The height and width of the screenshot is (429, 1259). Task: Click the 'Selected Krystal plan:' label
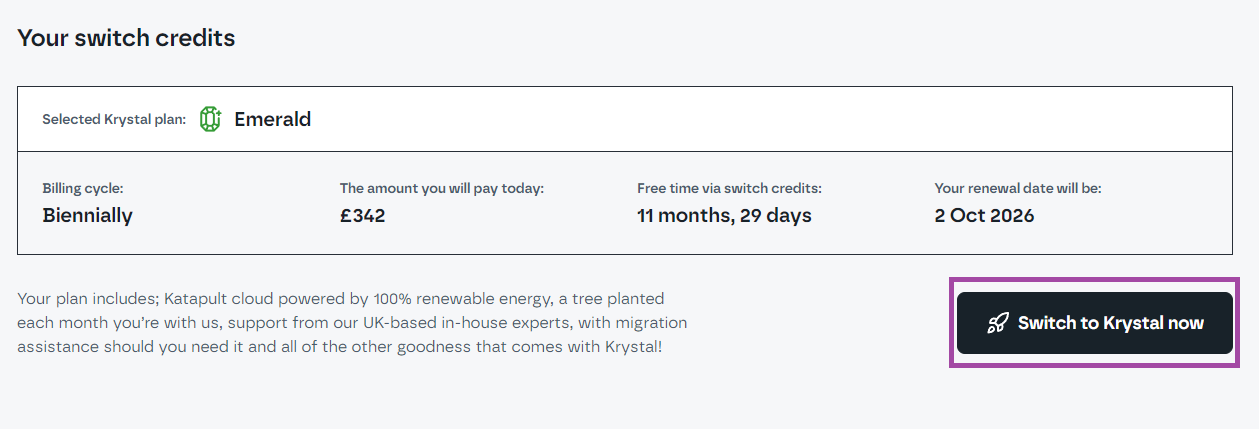114,119
